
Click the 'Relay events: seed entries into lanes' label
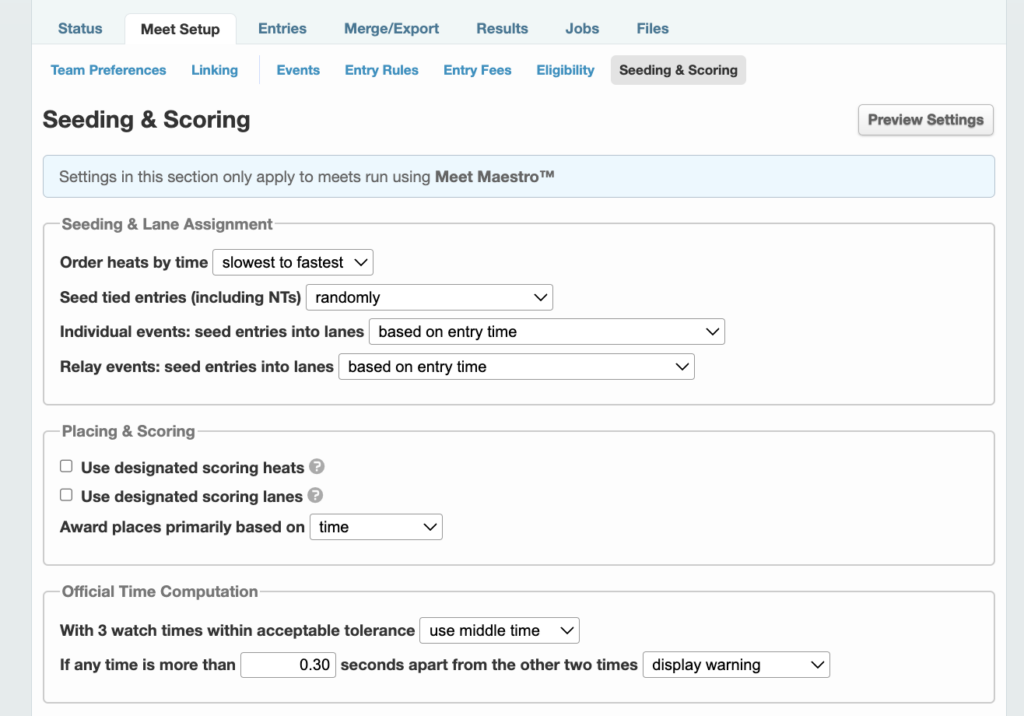197,366
